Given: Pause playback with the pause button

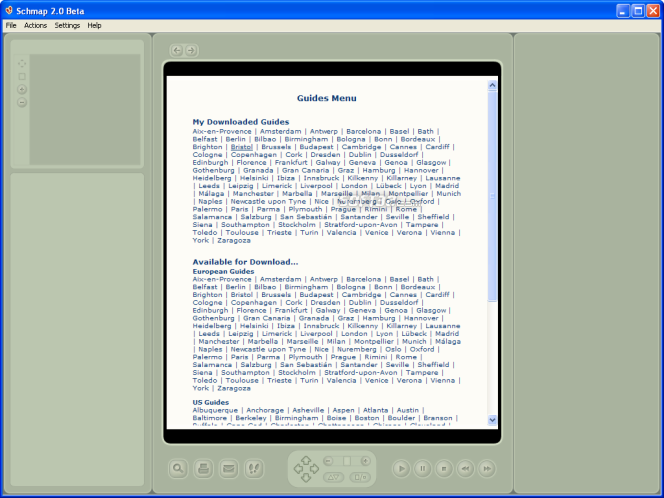Looking at the screenshot, I should tap(423, 469).
